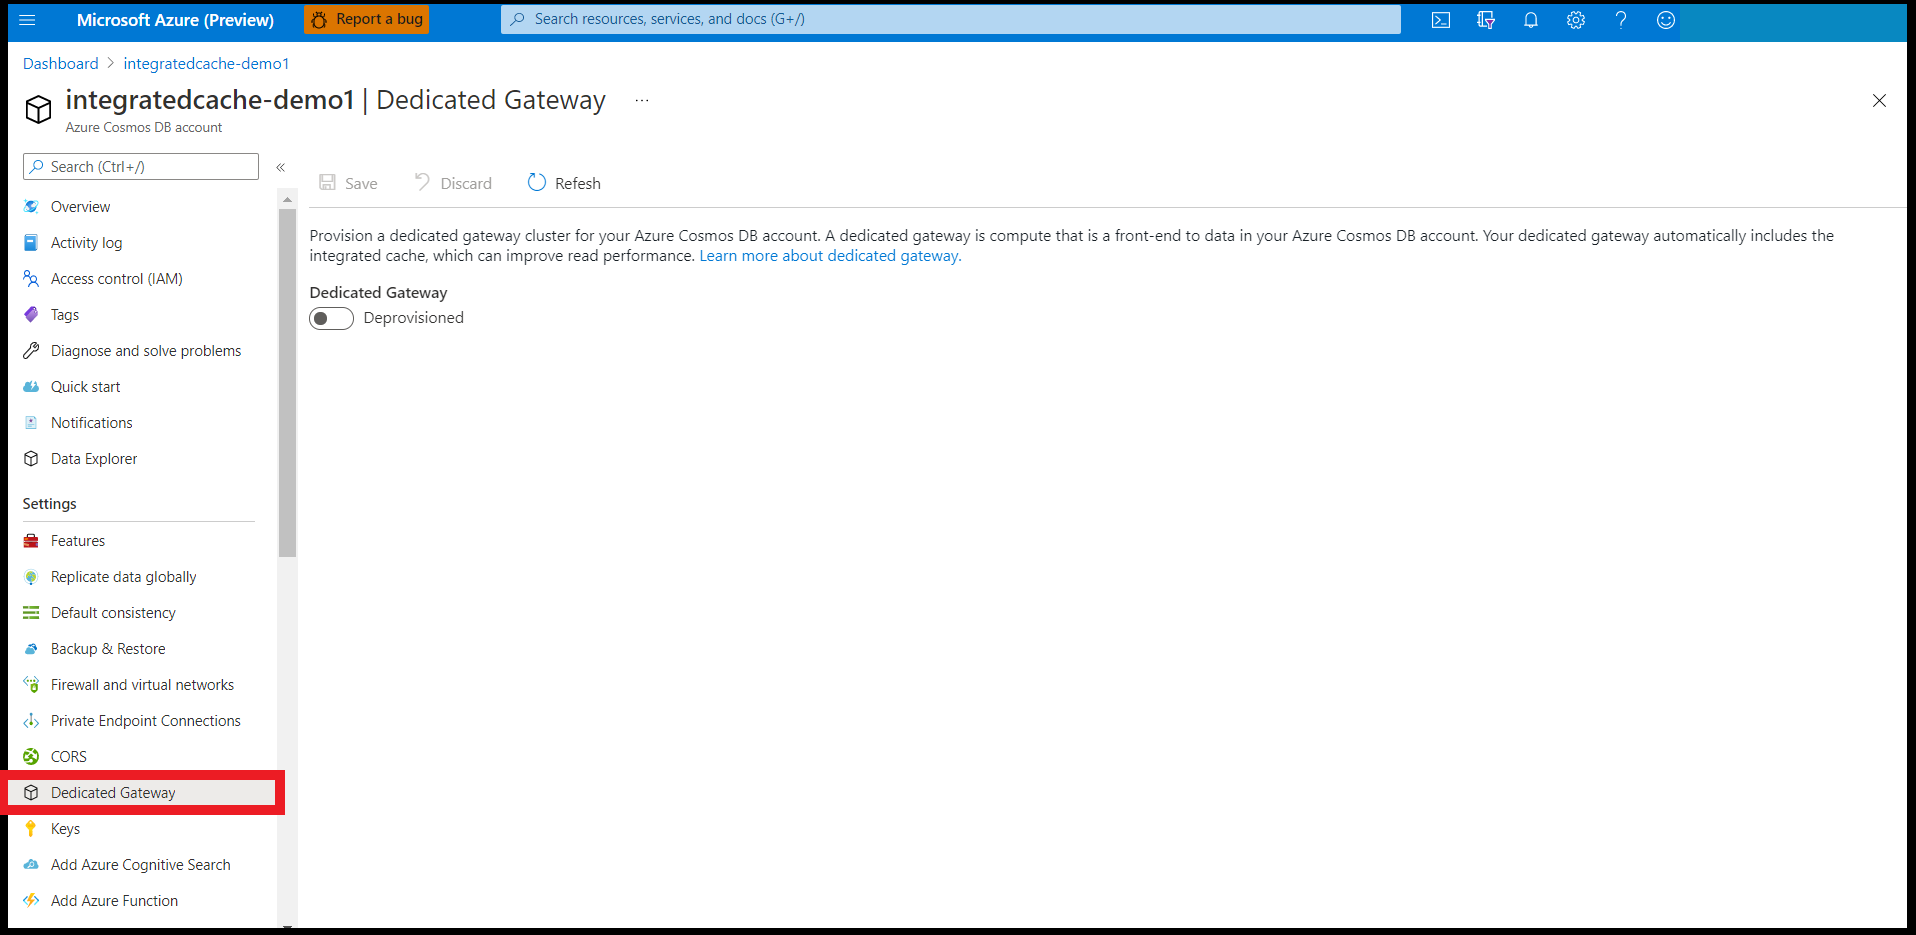This screenshot has width=1916, height=935.
Task: Click the hamburger menu to show portal sidebar
Action: click(x=27, y=19)
